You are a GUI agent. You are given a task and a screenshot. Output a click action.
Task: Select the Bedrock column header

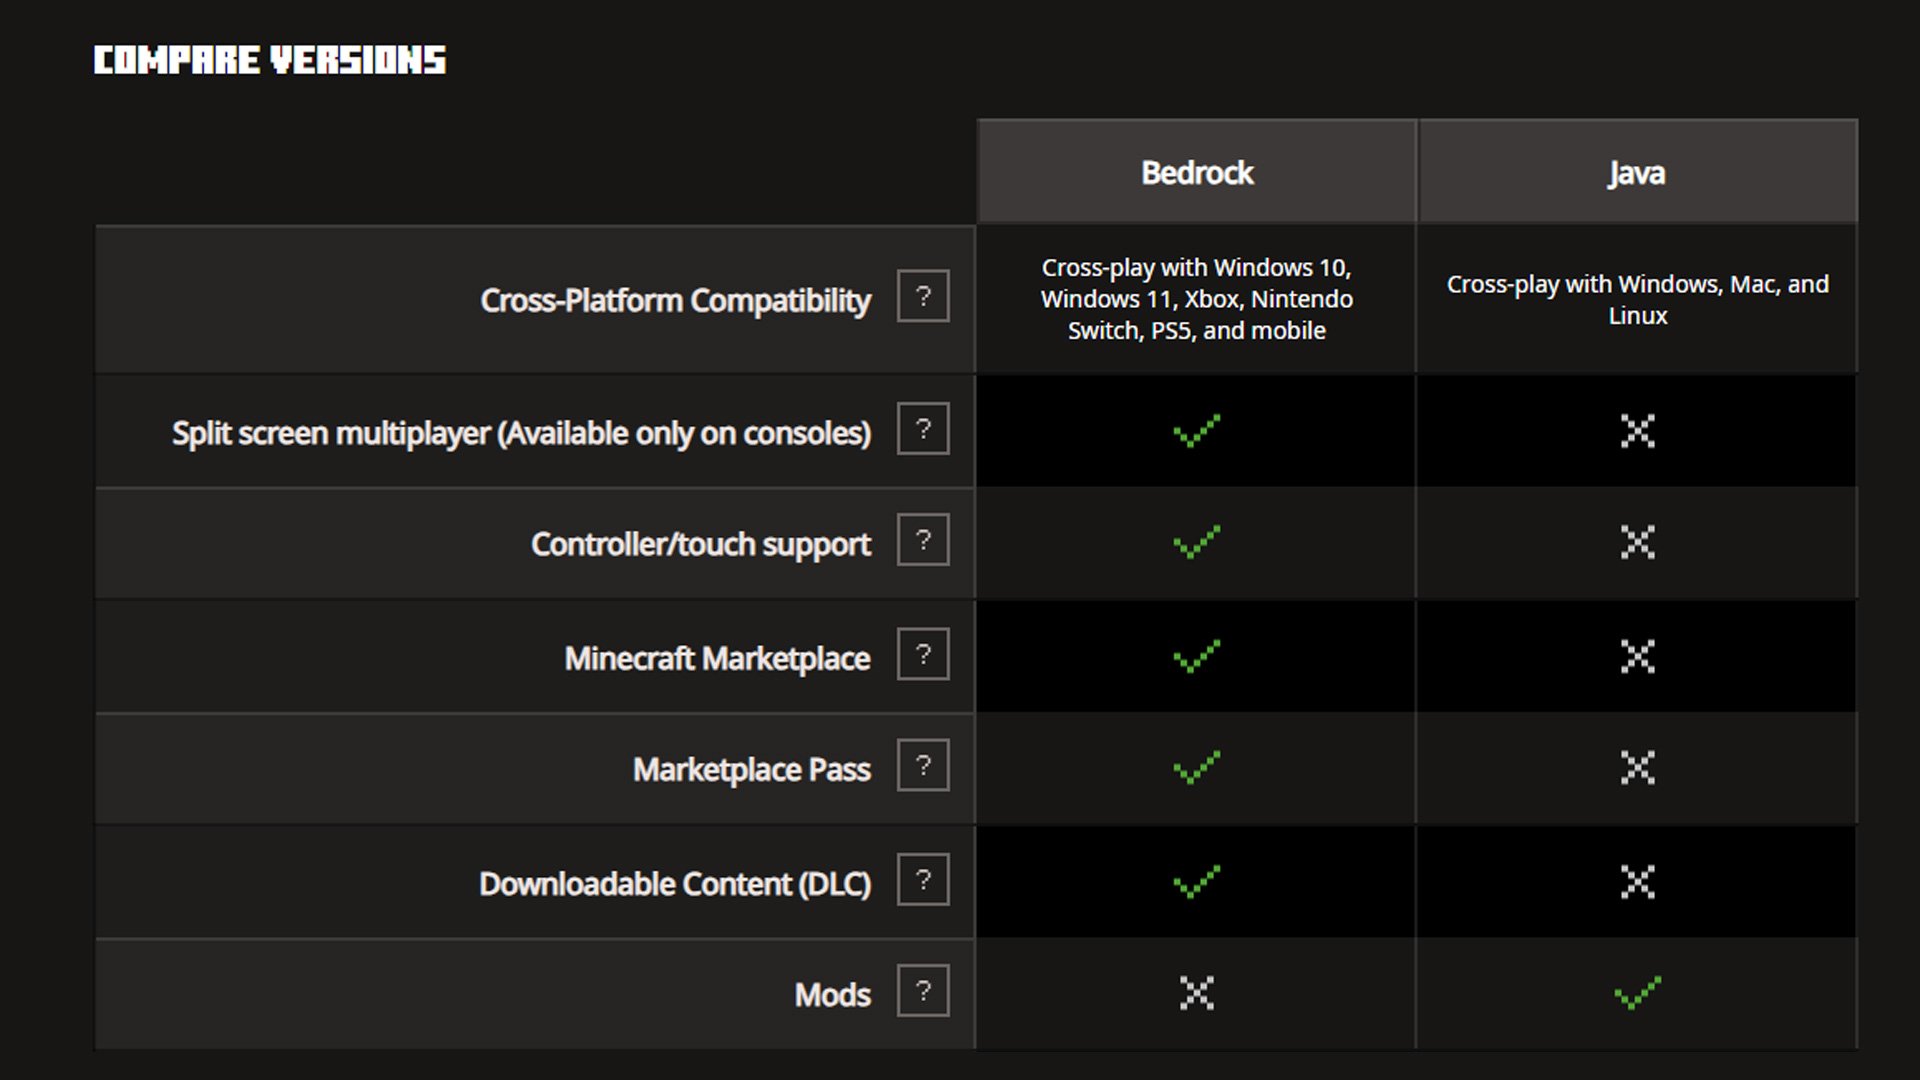1197,171
